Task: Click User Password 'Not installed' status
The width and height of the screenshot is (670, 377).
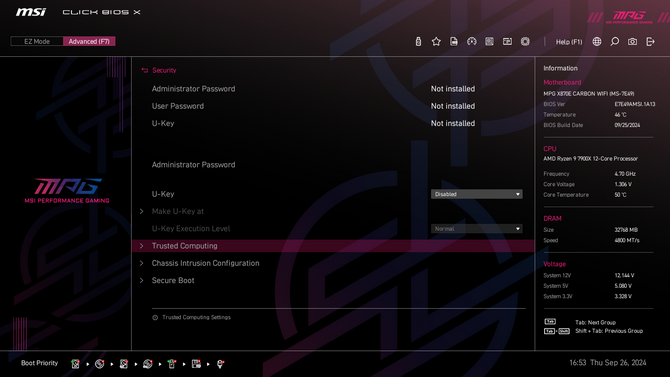Action: coord(453,106)
